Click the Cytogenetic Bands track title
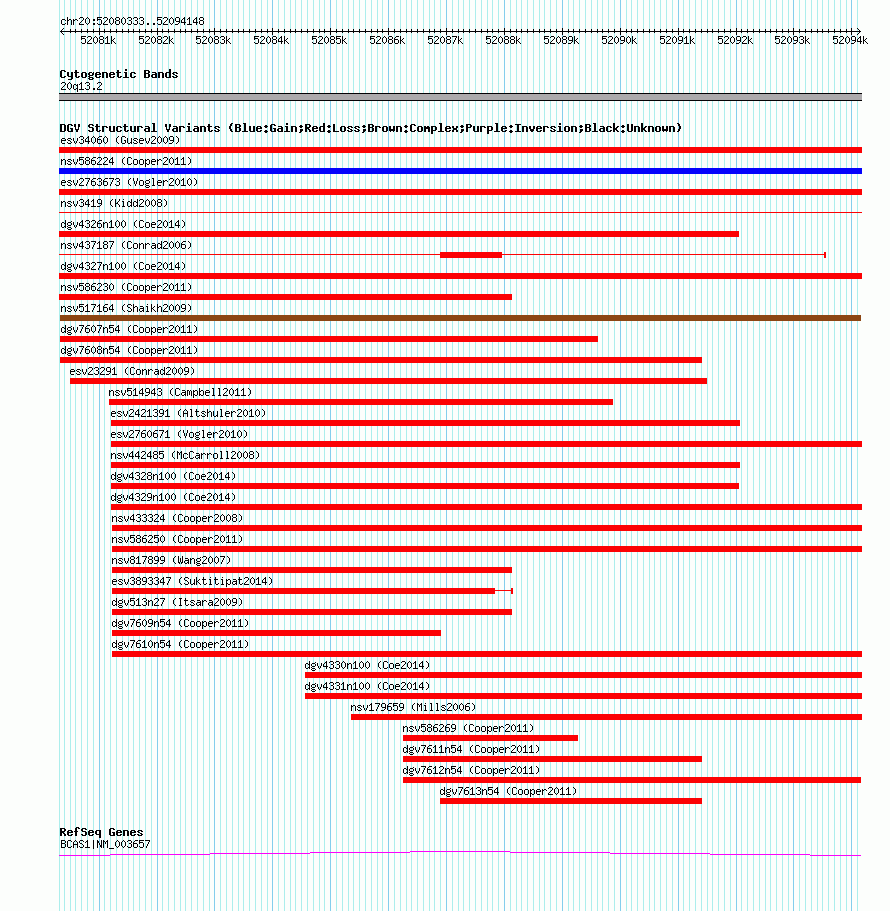Image resolution: width=890 pixels, height=911 pixels. click(119, 74)
